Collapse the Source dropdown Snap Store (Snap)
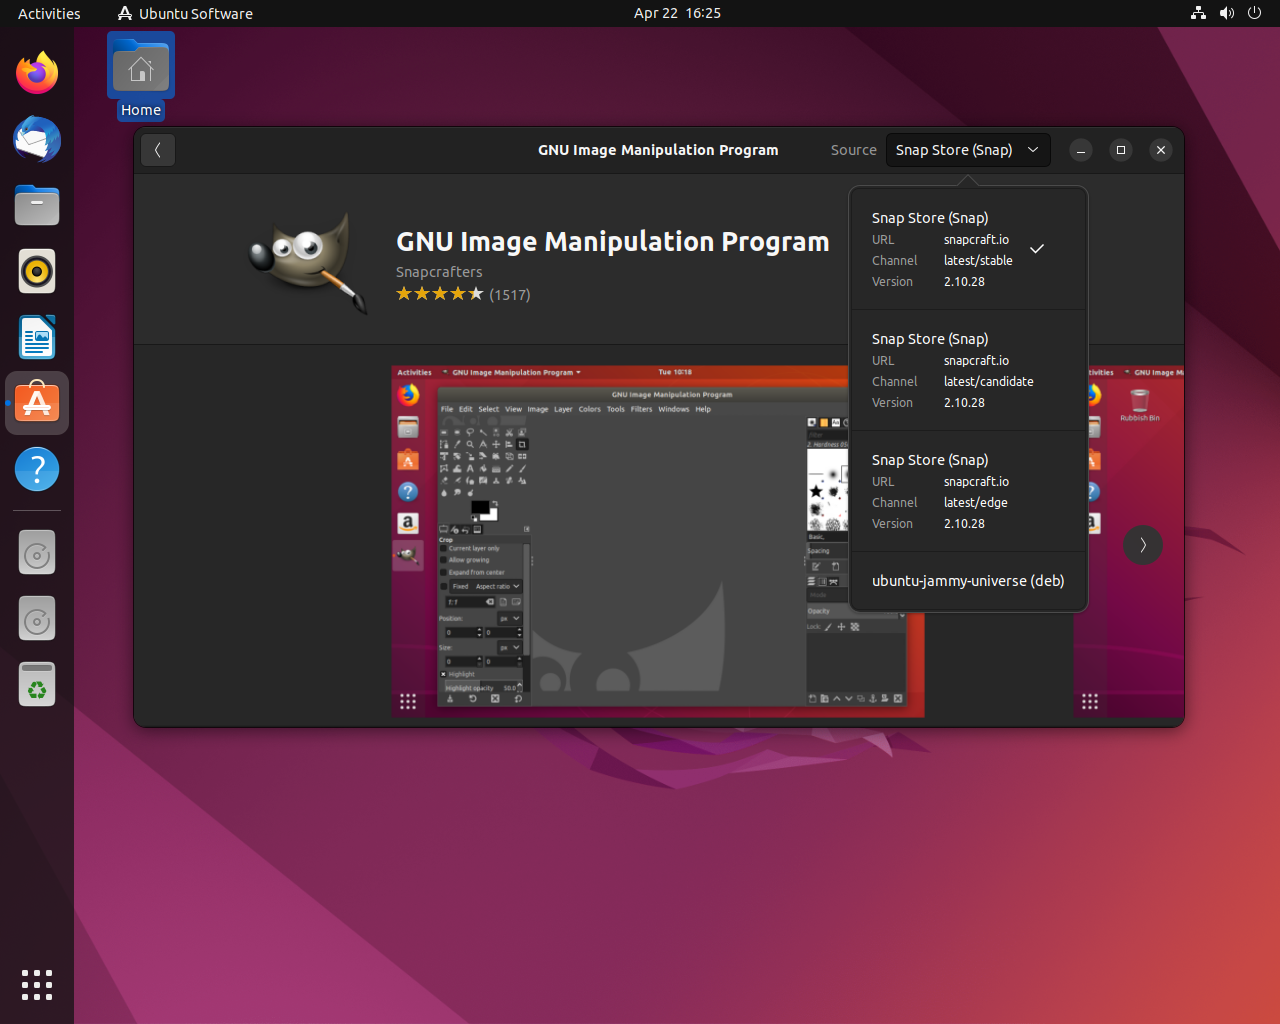The image size is (1280, 1024). point(968,150)
